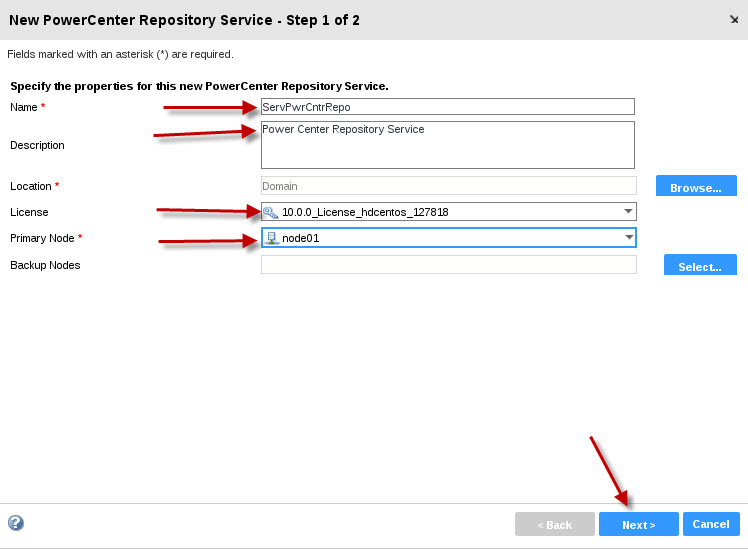Image resolution: width=748 pixels, height=549 pixels.
Task: Click the dialog title Step 1 of 2
Action: 184,20
